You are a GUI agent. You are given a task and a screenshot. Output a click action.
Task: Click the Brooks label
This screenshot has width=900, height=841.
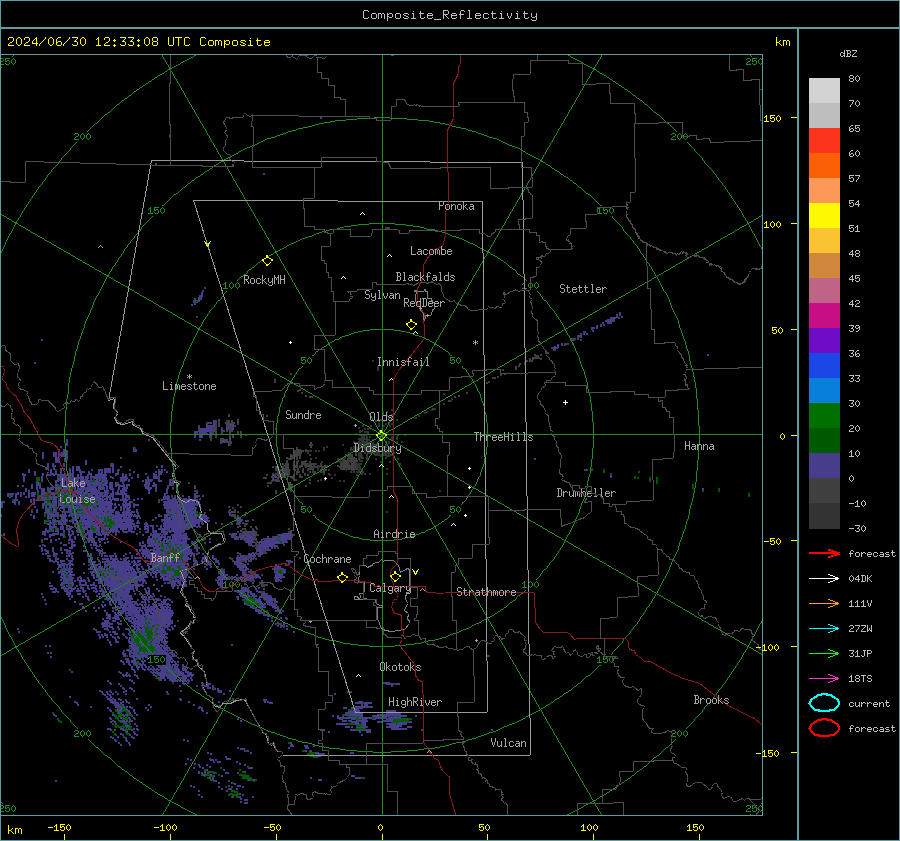pyautogui.click(x=711, y=700)
